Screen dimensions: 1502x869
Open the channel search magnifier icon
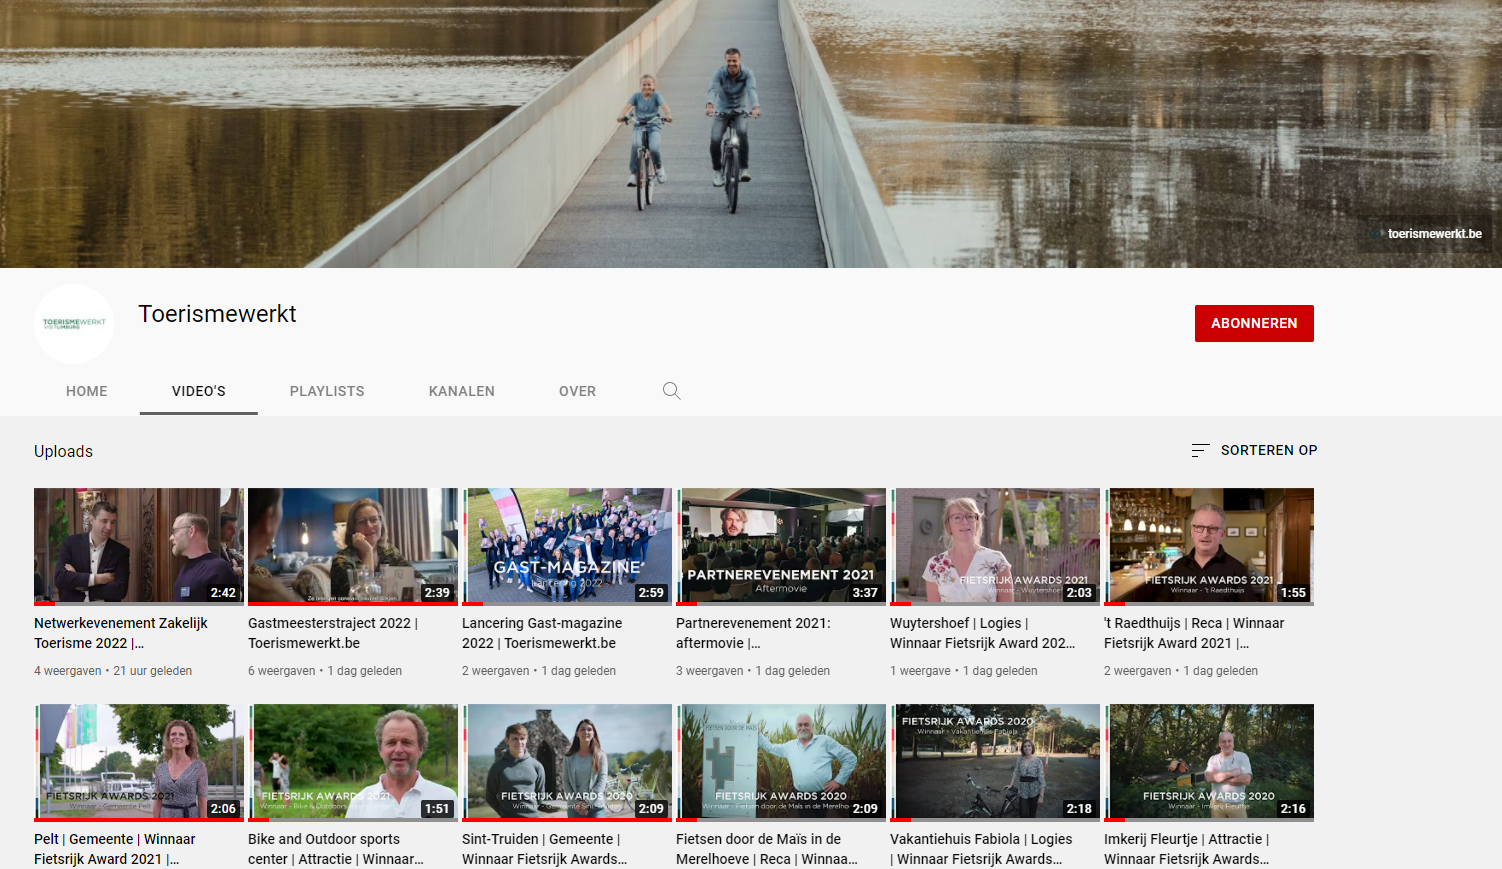click(x=672, y=391)
